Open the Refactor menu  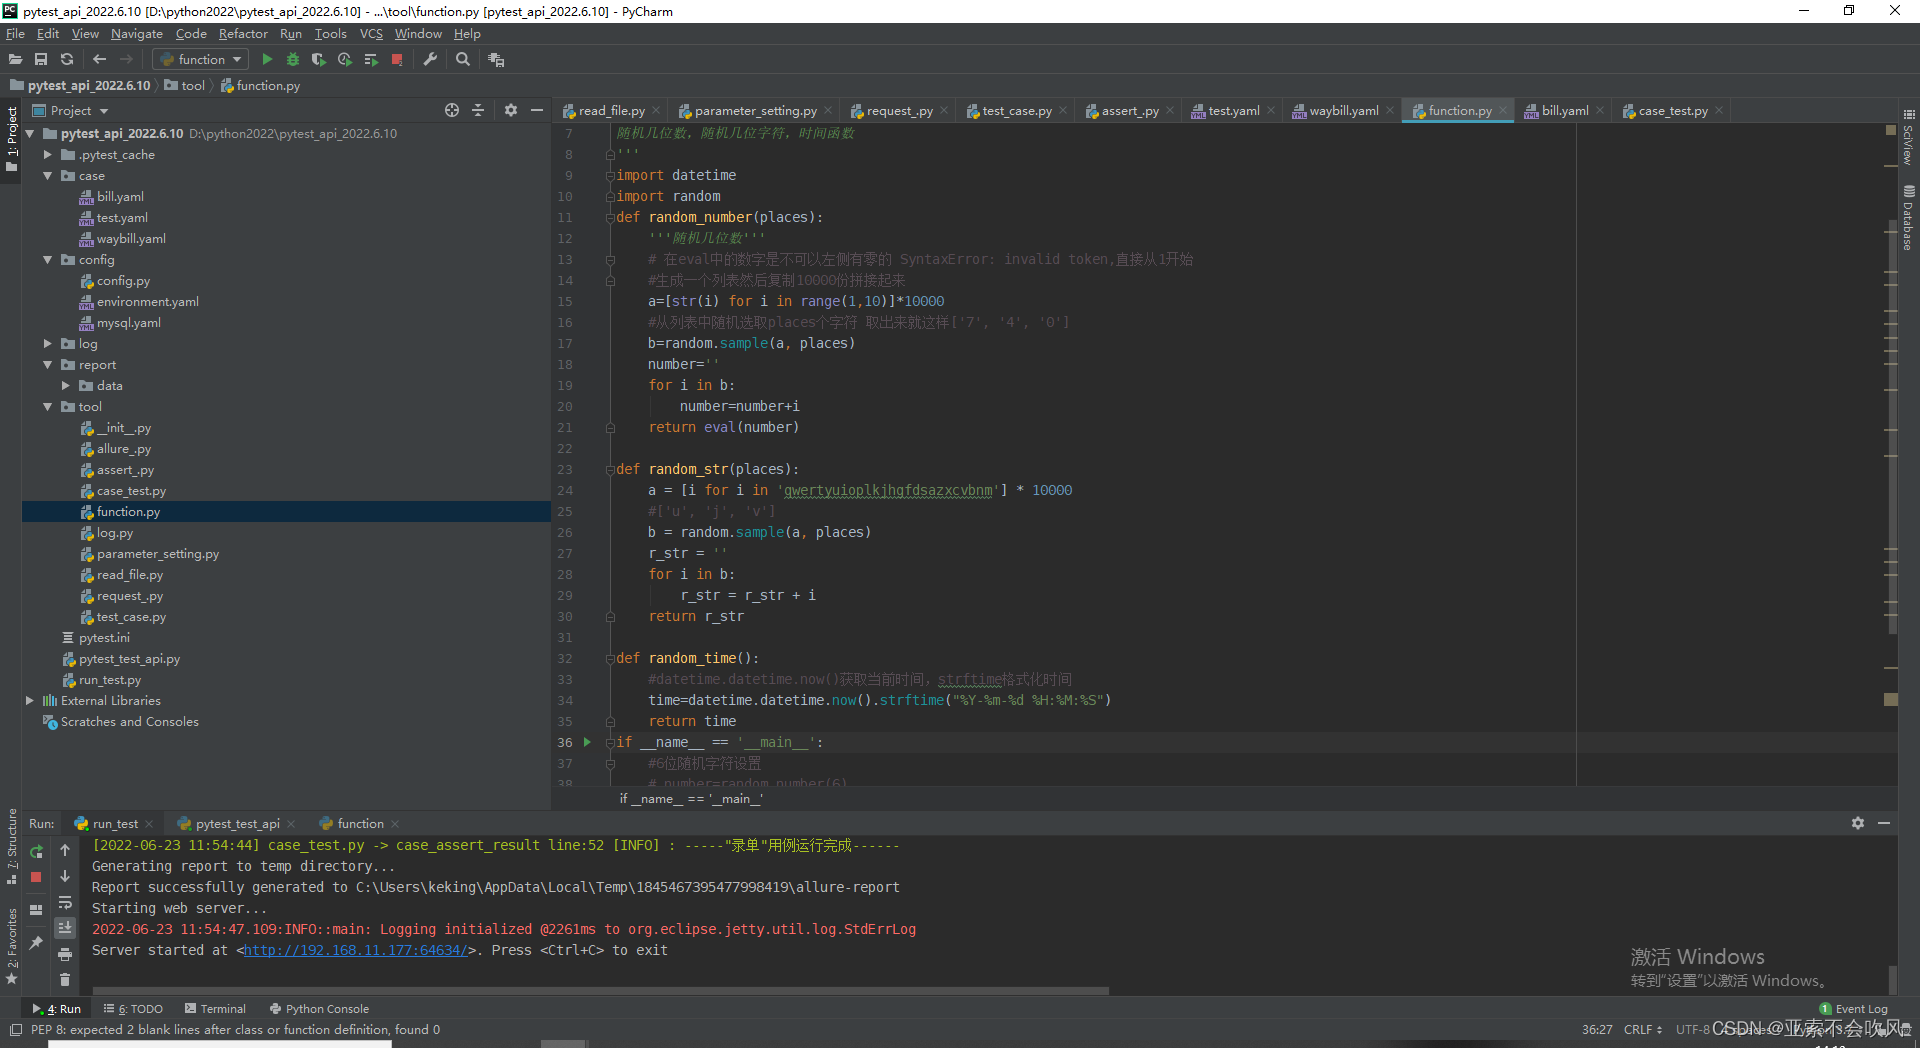(x=243, y=34)
